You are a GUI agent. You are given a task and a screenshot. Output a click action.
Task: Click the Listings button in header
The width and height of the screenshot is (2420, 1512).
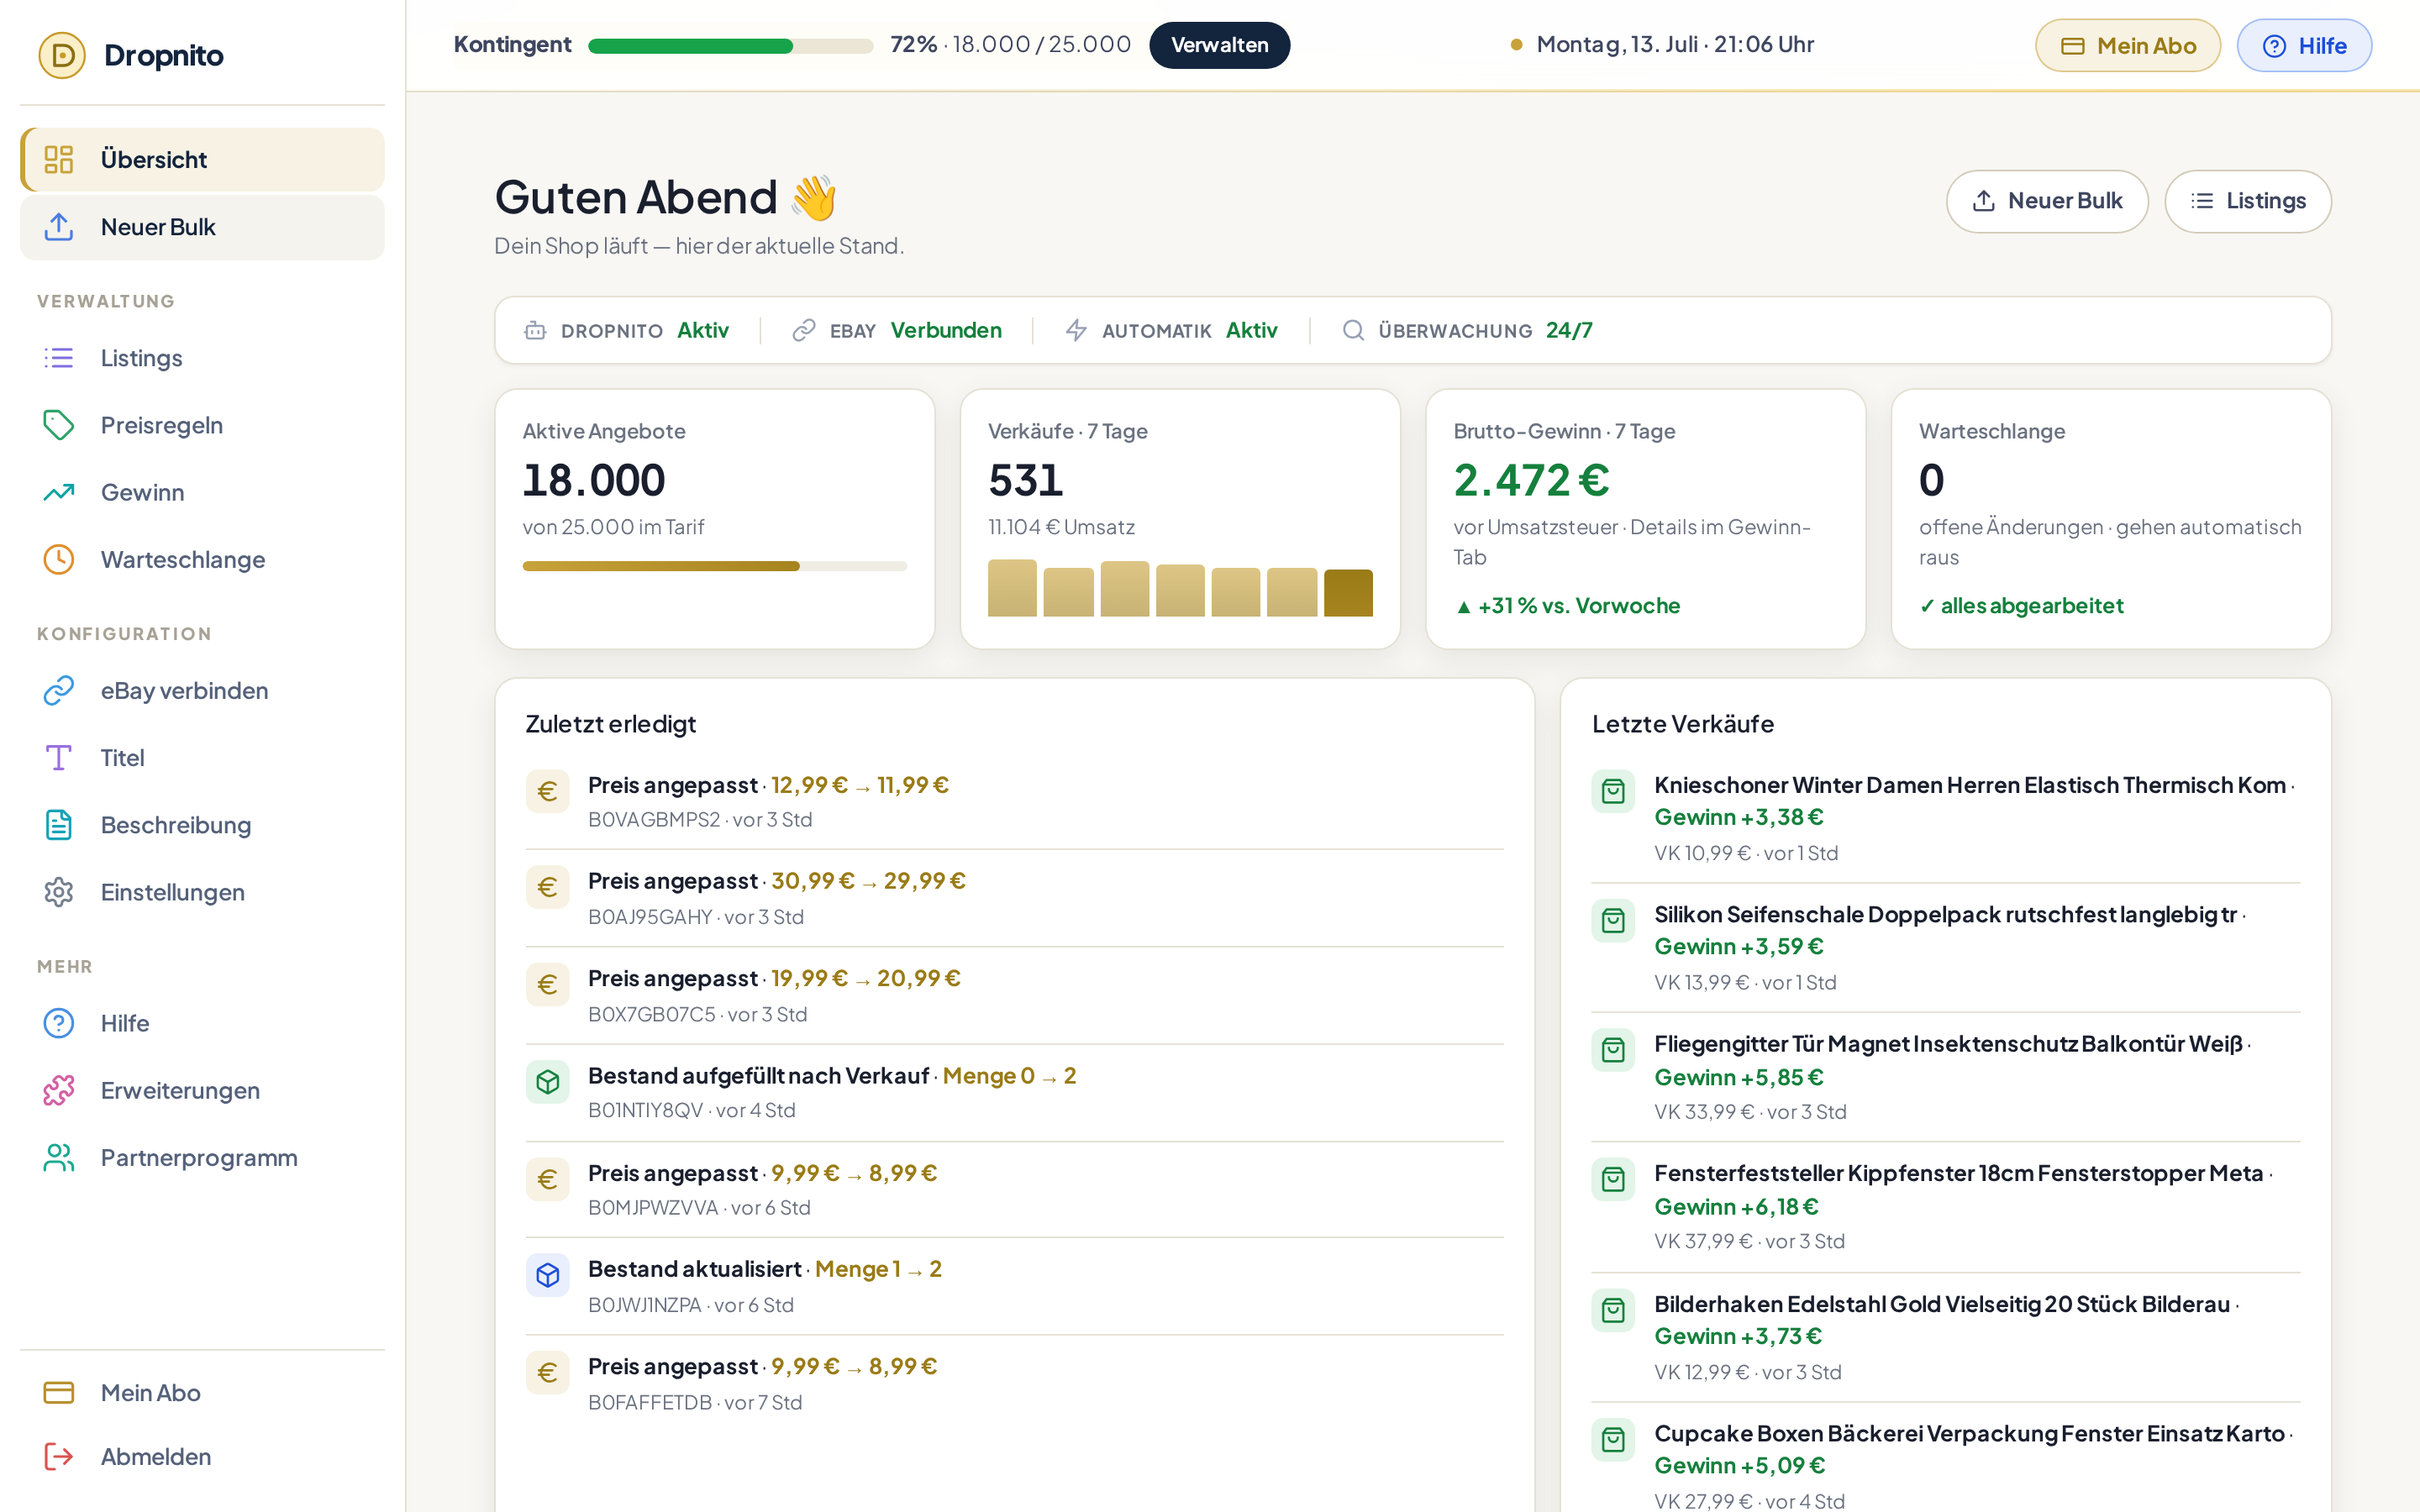pyautogui.click(x=2247, y=201)
